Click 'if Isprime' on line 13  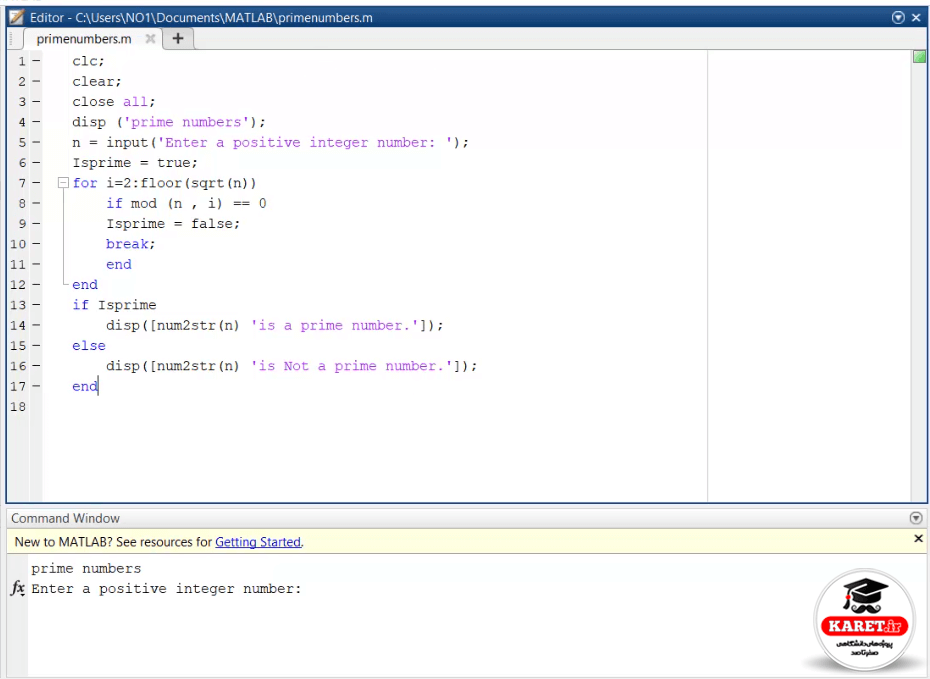coord(114,305)
